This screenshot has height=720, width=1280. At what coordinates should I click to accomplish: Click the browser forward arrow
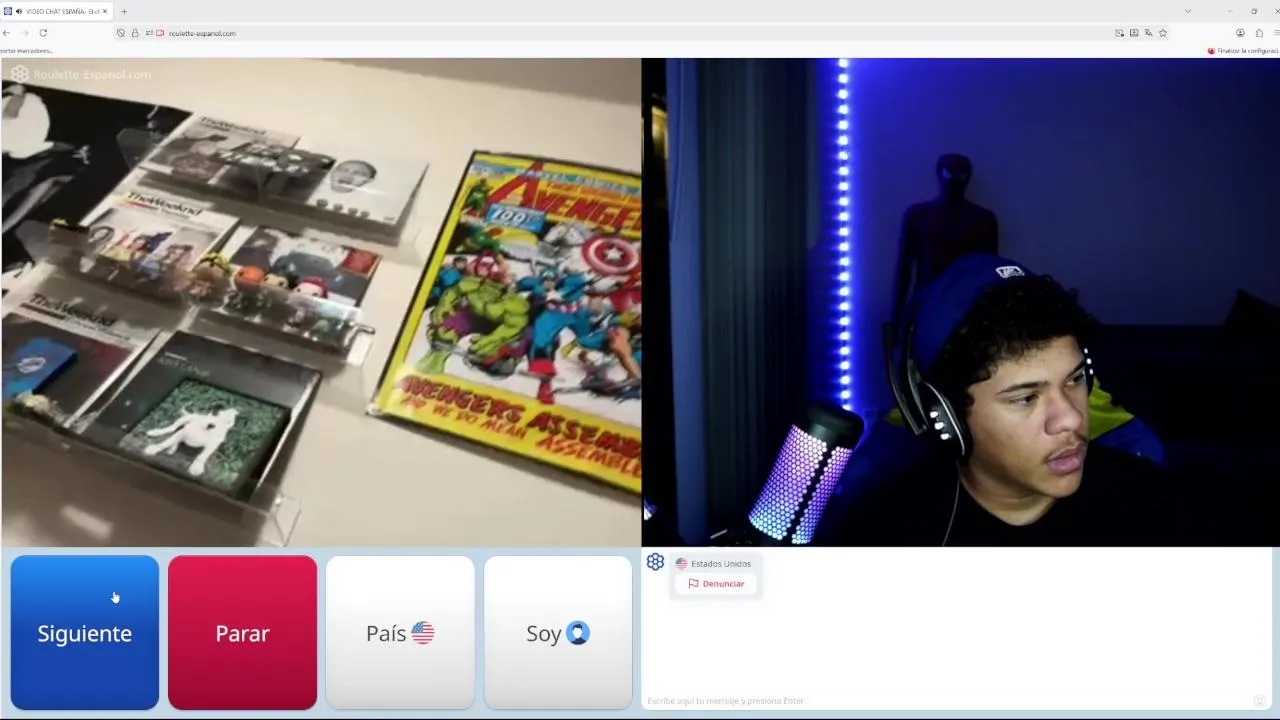click(25, 33)
